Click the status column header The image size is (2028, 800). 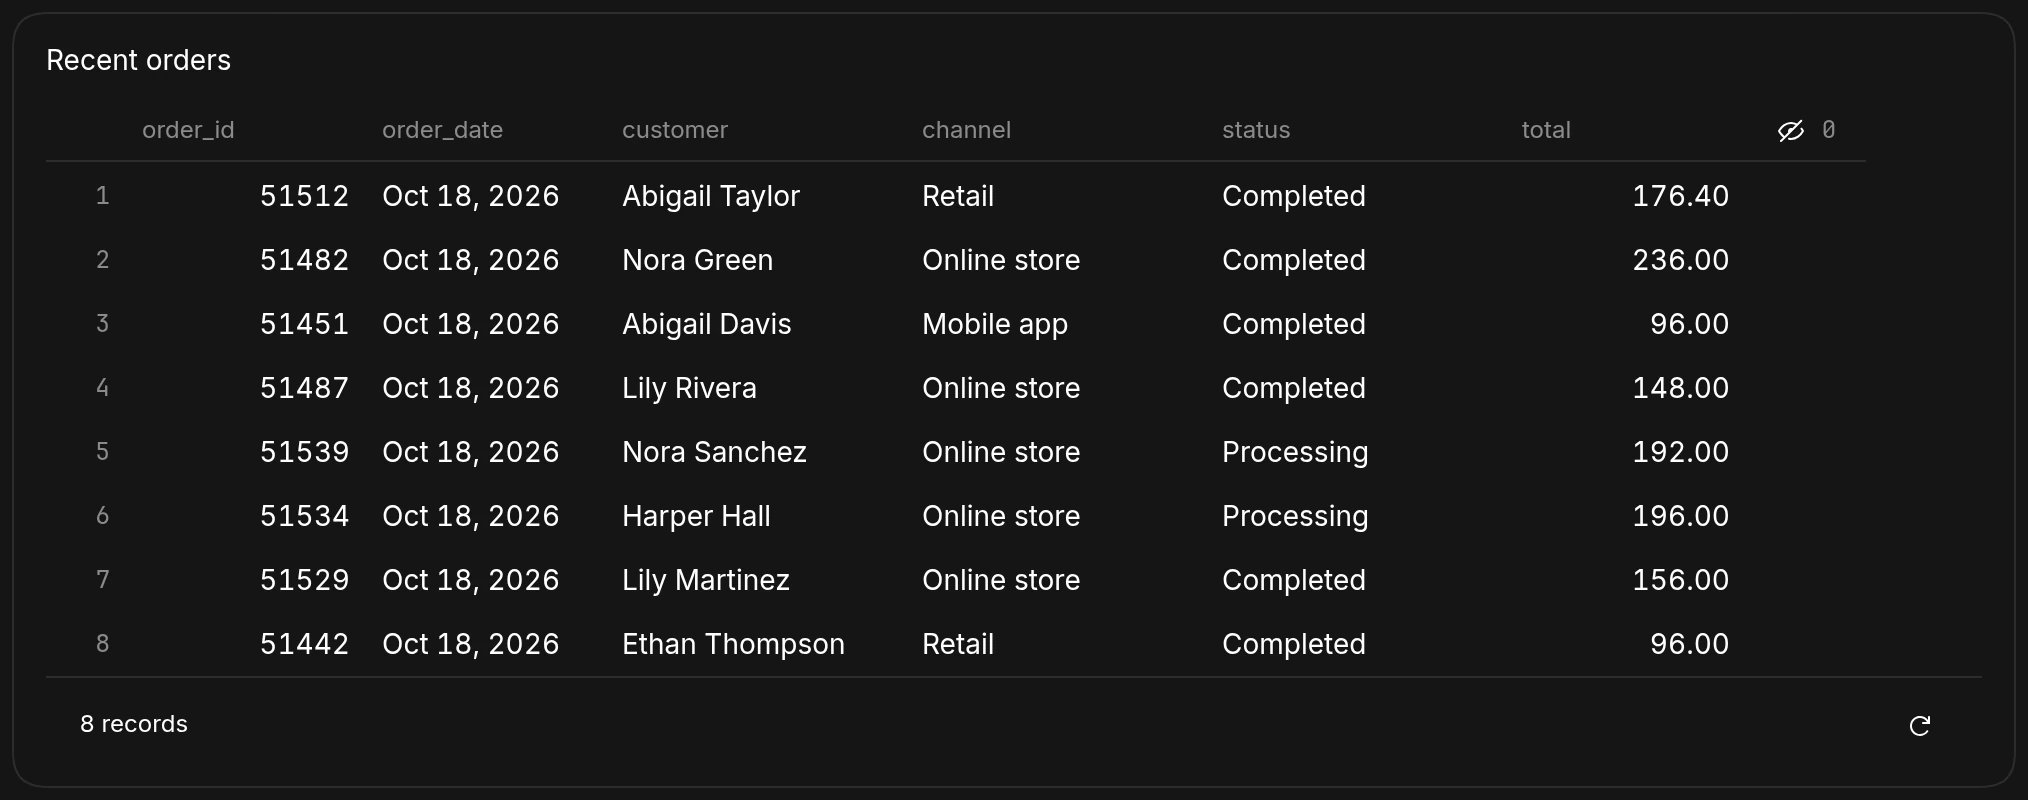tap(1256, 131)
